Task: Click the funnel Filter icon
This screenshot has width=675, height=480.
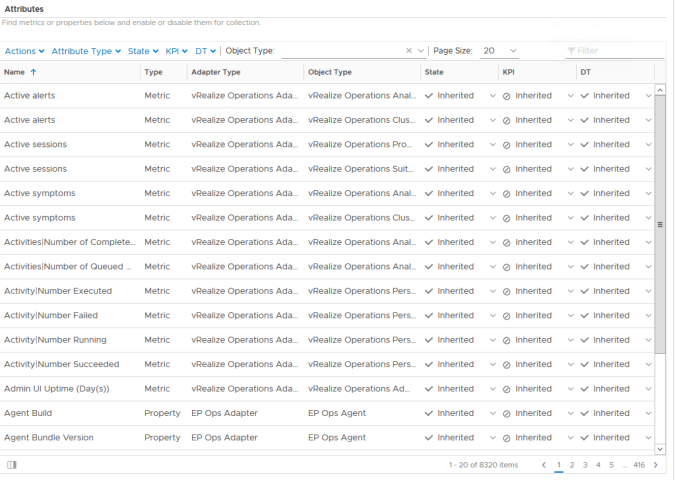Action: coord(571,51)
